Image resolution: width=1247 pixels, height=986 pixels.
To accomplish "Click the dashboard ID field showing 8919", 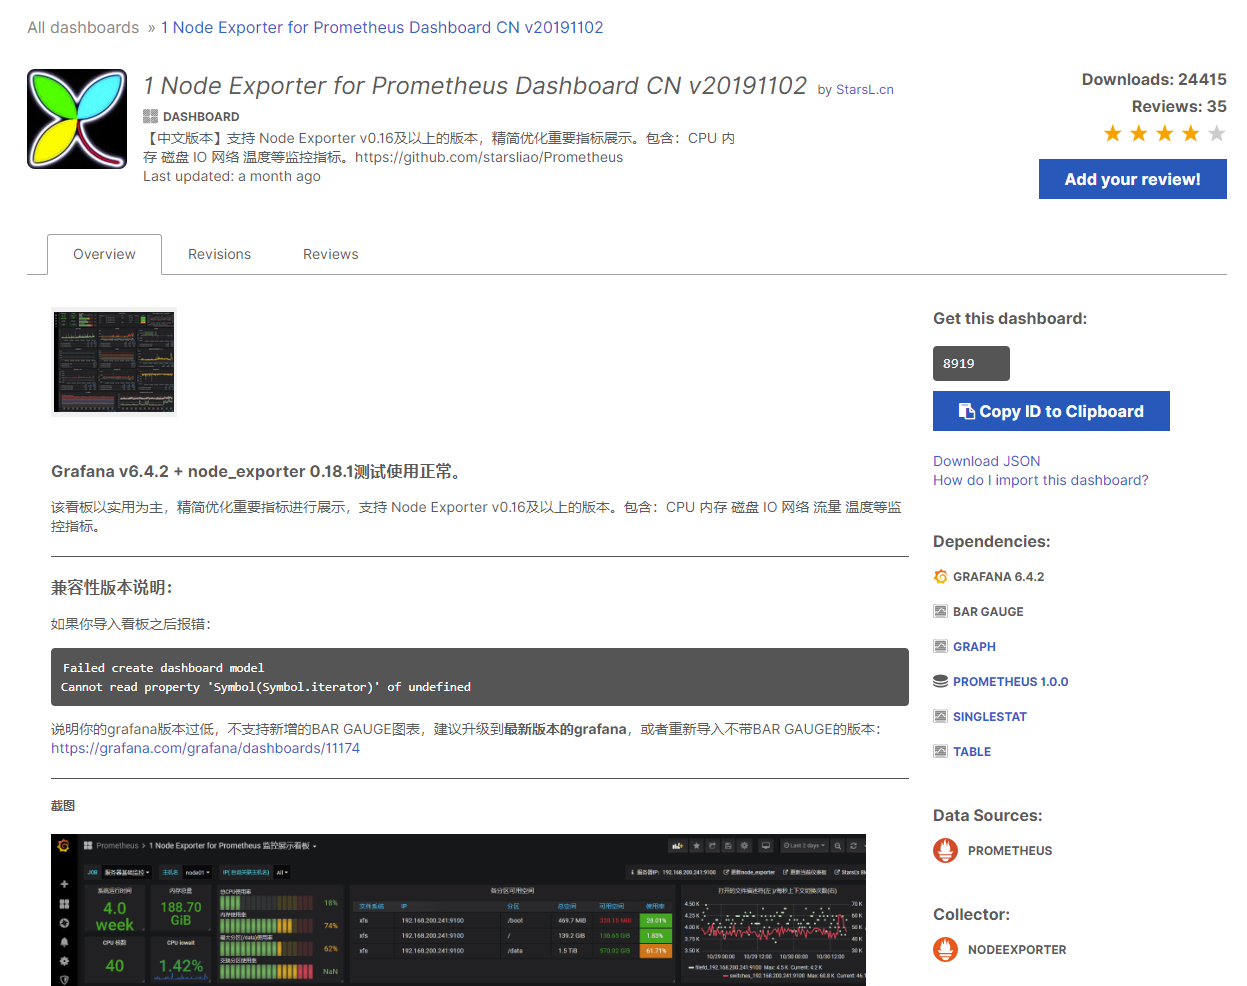I will tap(971, 363).
